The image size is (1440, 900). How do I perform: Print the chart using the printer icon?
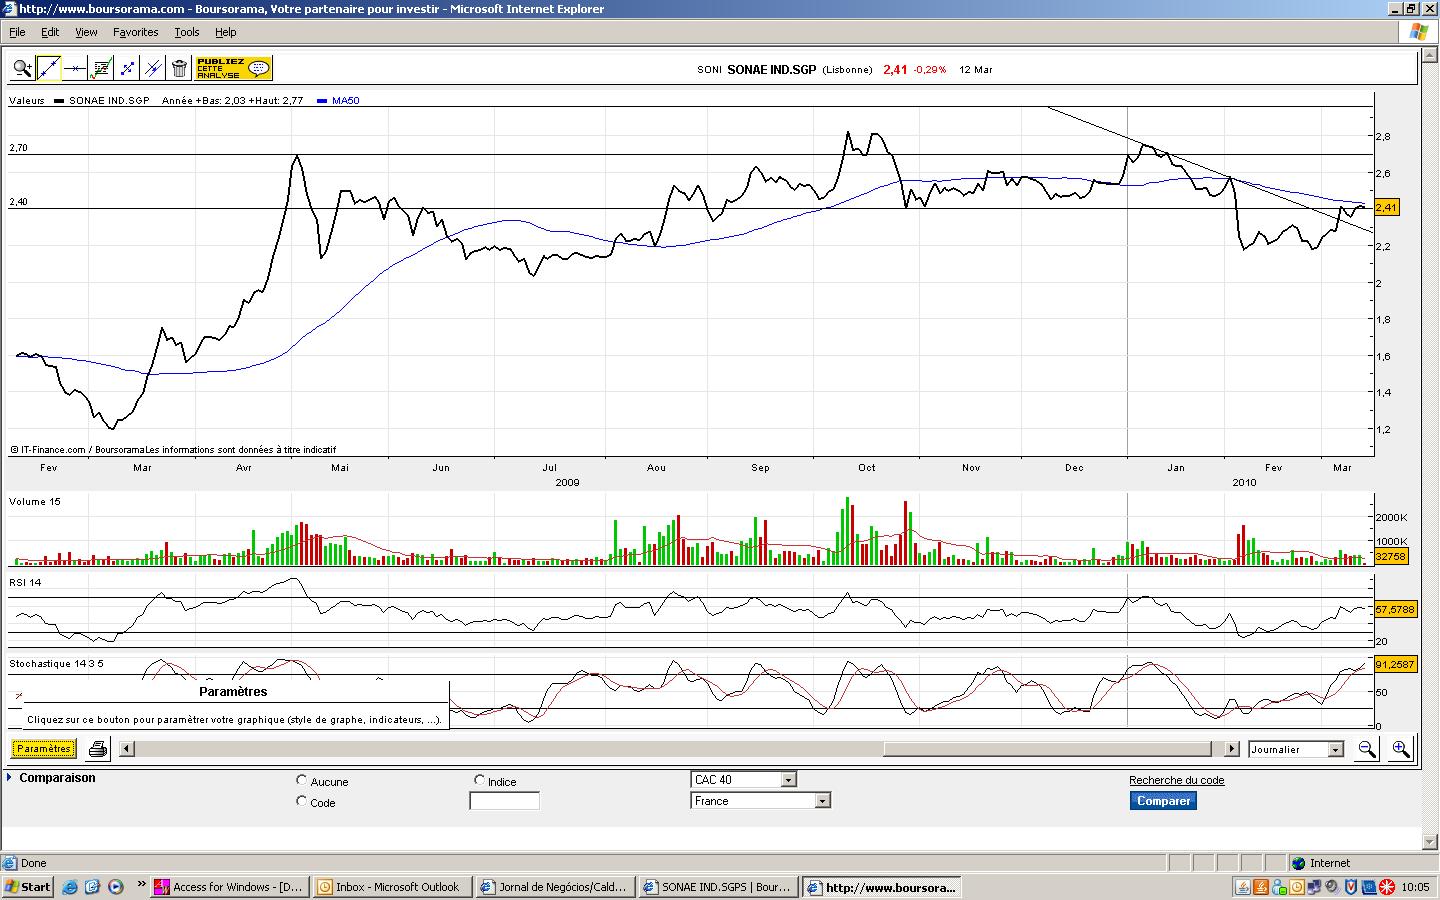click(98, 749)
